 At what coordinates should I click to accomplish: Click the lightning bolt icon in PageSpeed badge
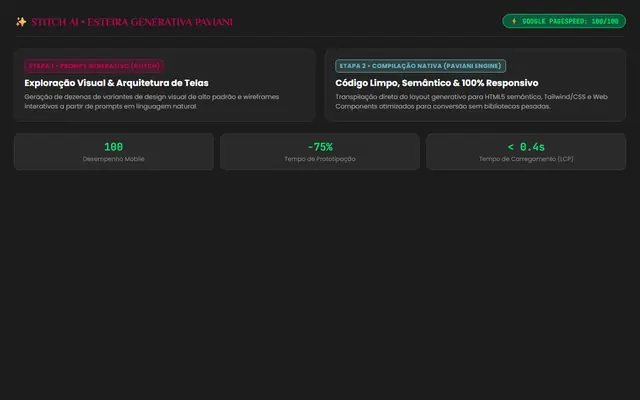(514, 21)
